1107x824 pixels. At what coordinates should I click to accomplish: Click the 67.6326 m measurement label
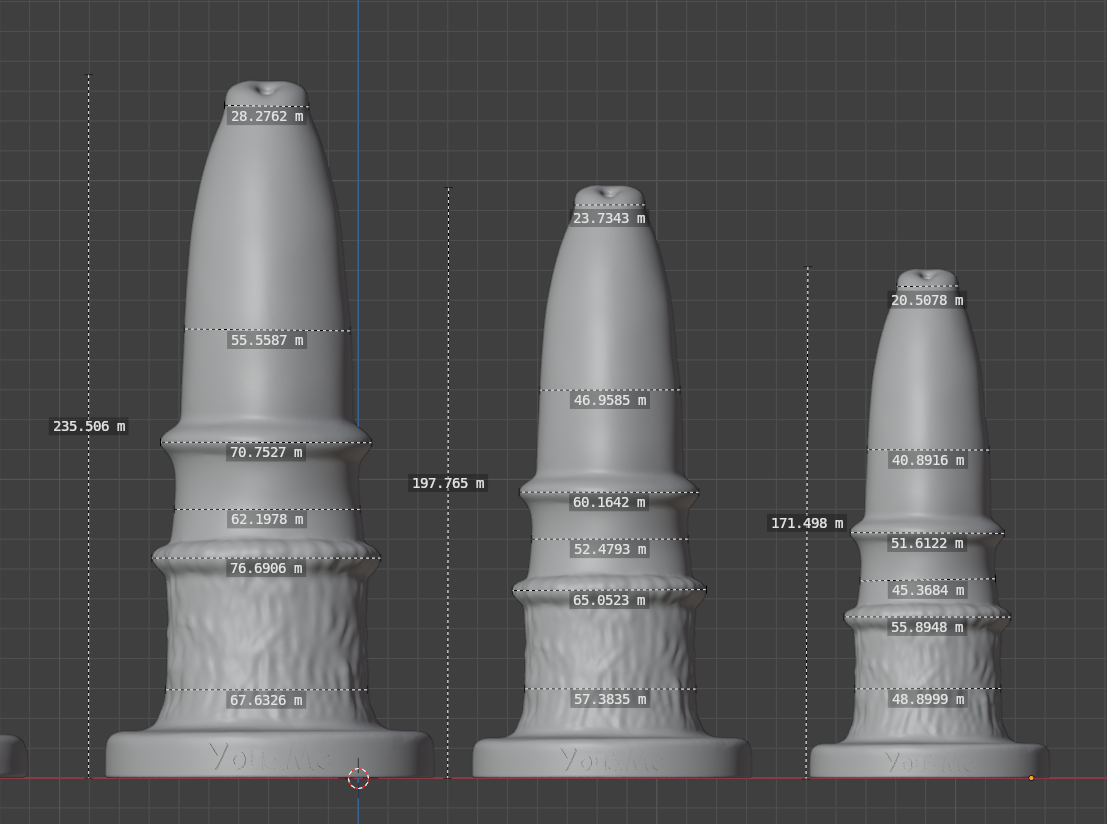266,700
